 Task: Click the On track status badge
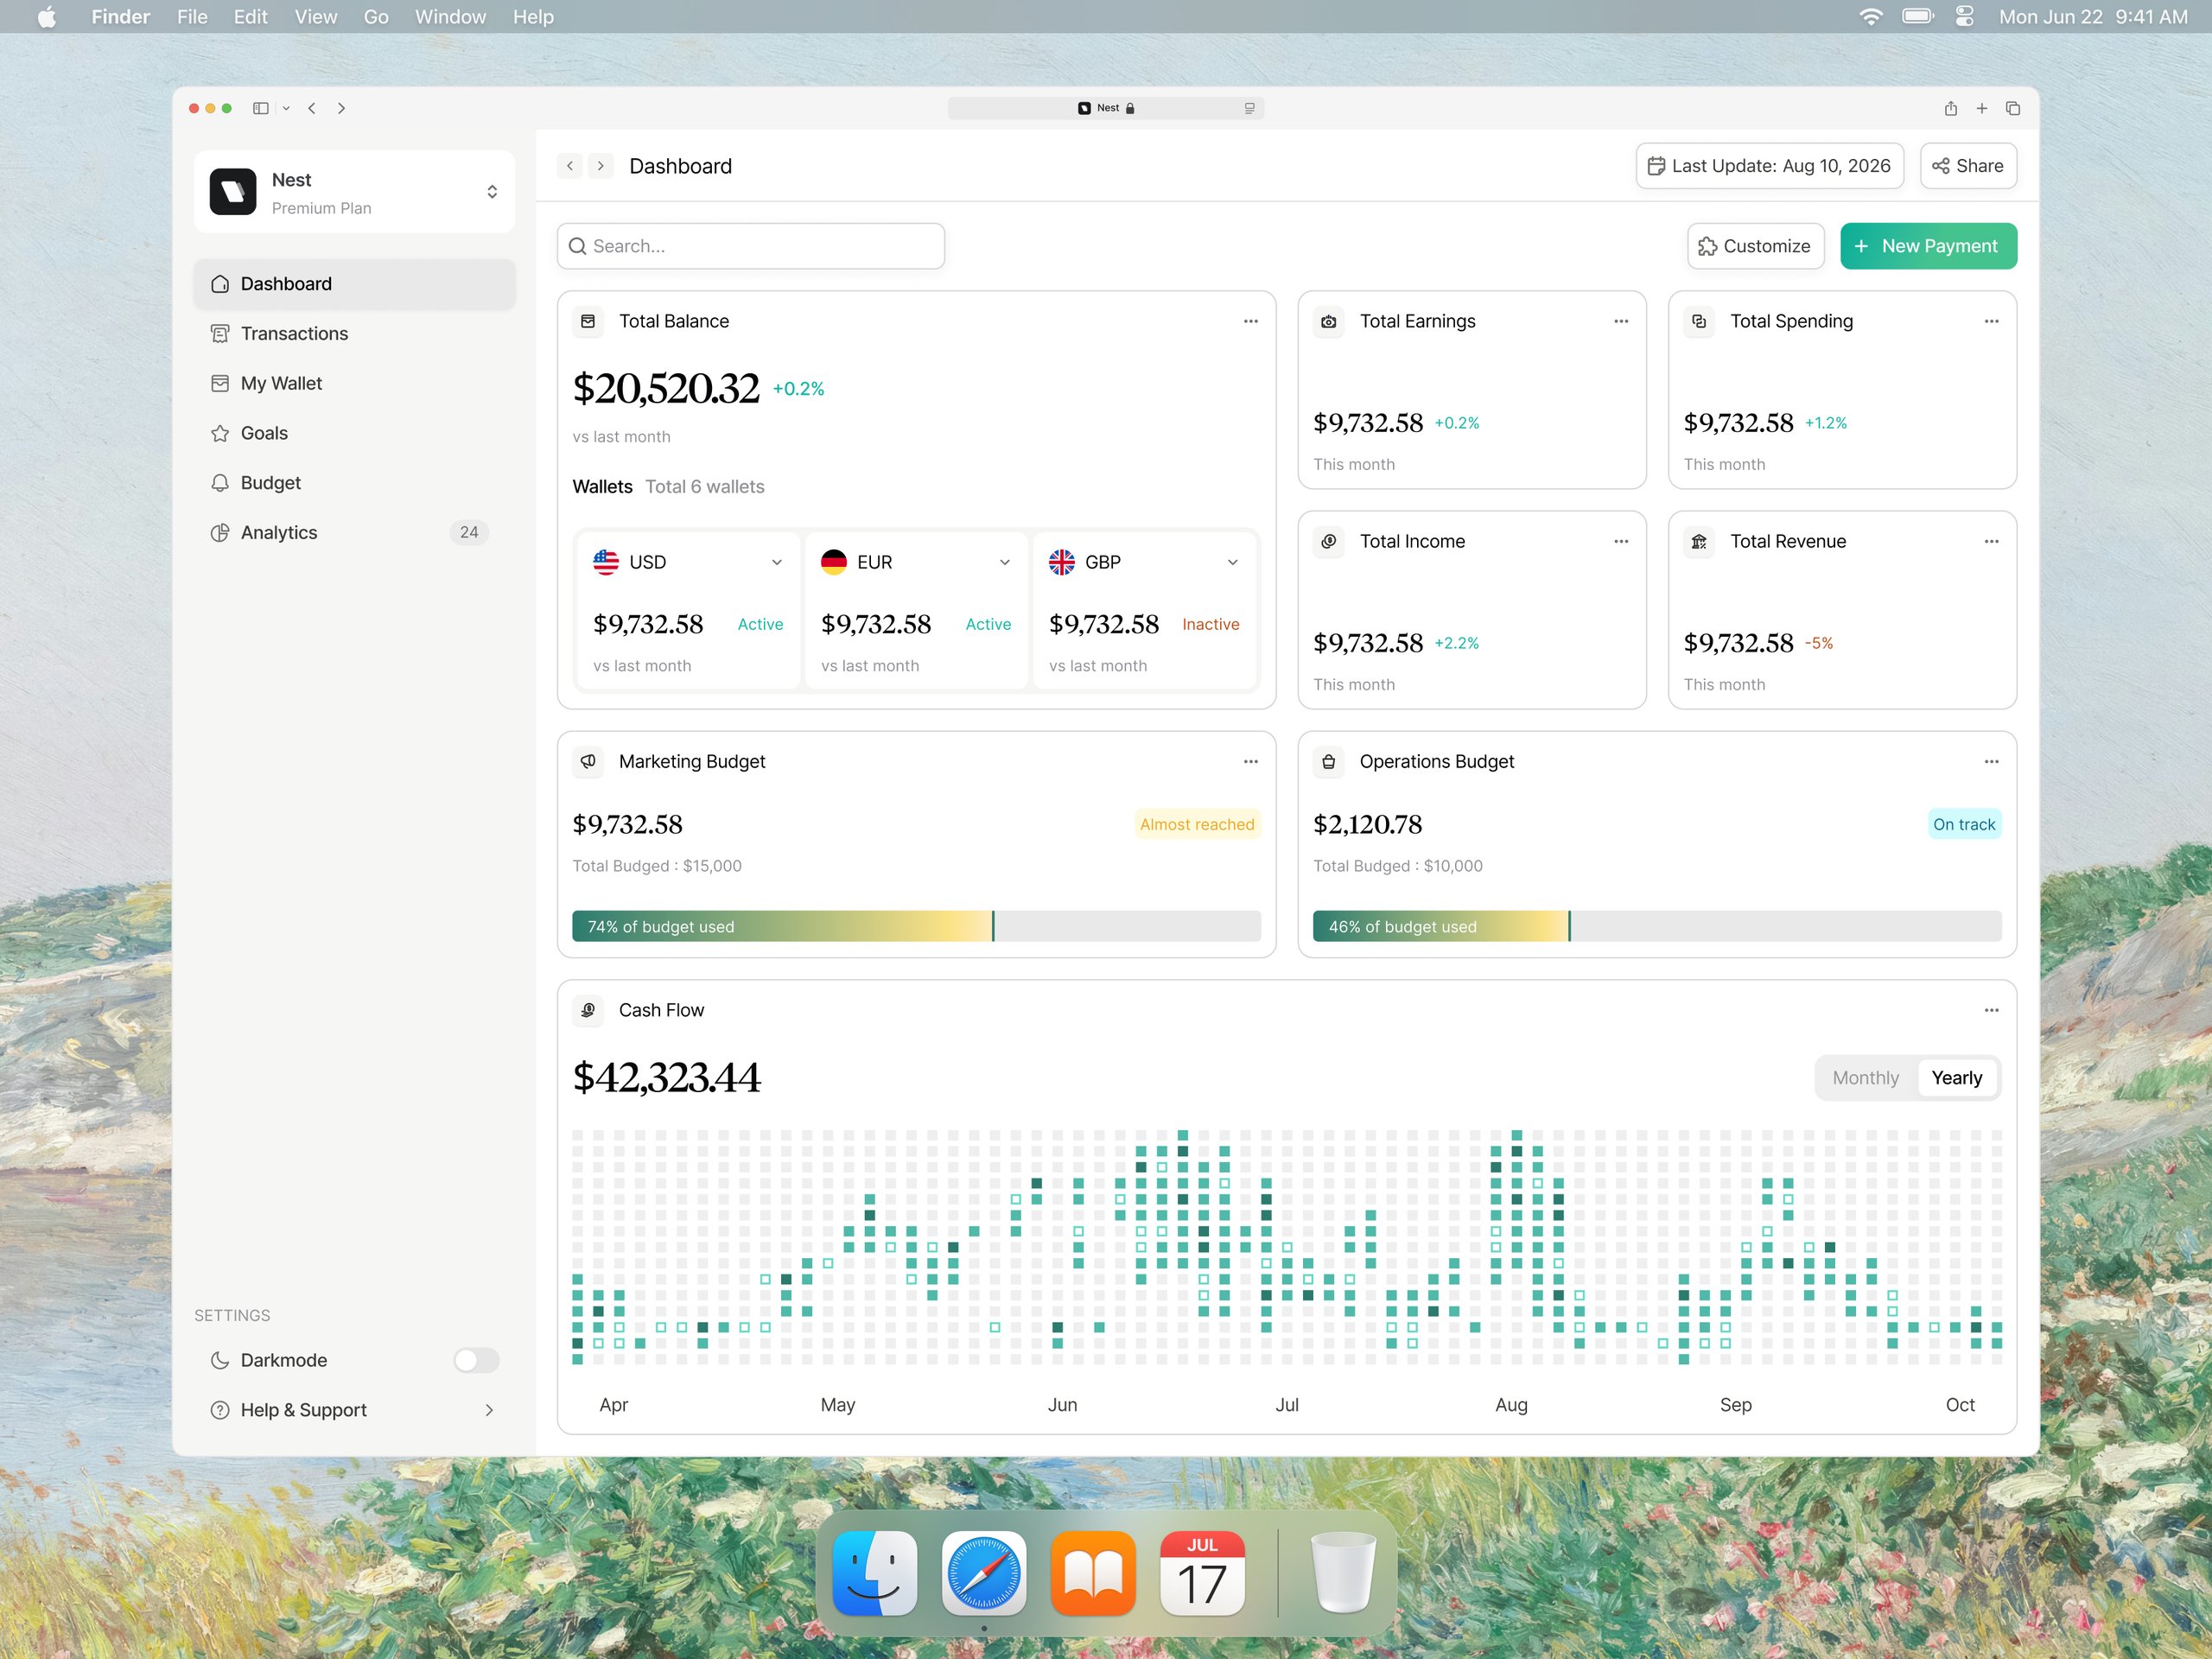[1963, 824]
